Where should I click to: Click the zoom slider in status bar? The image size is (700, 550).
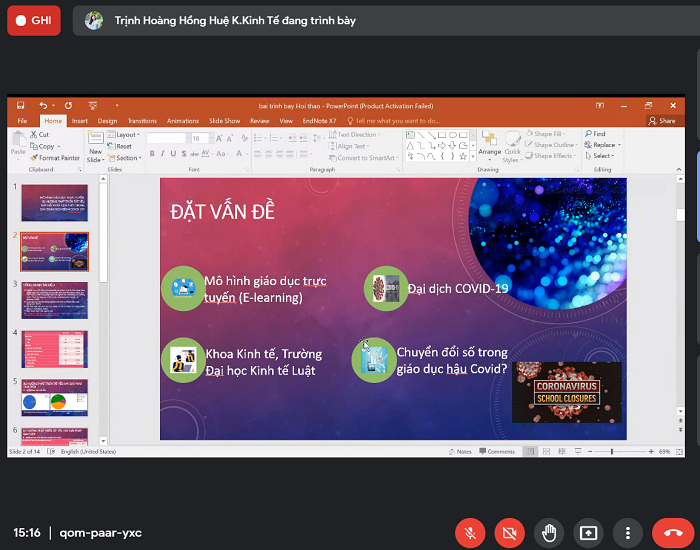(612, 452)
